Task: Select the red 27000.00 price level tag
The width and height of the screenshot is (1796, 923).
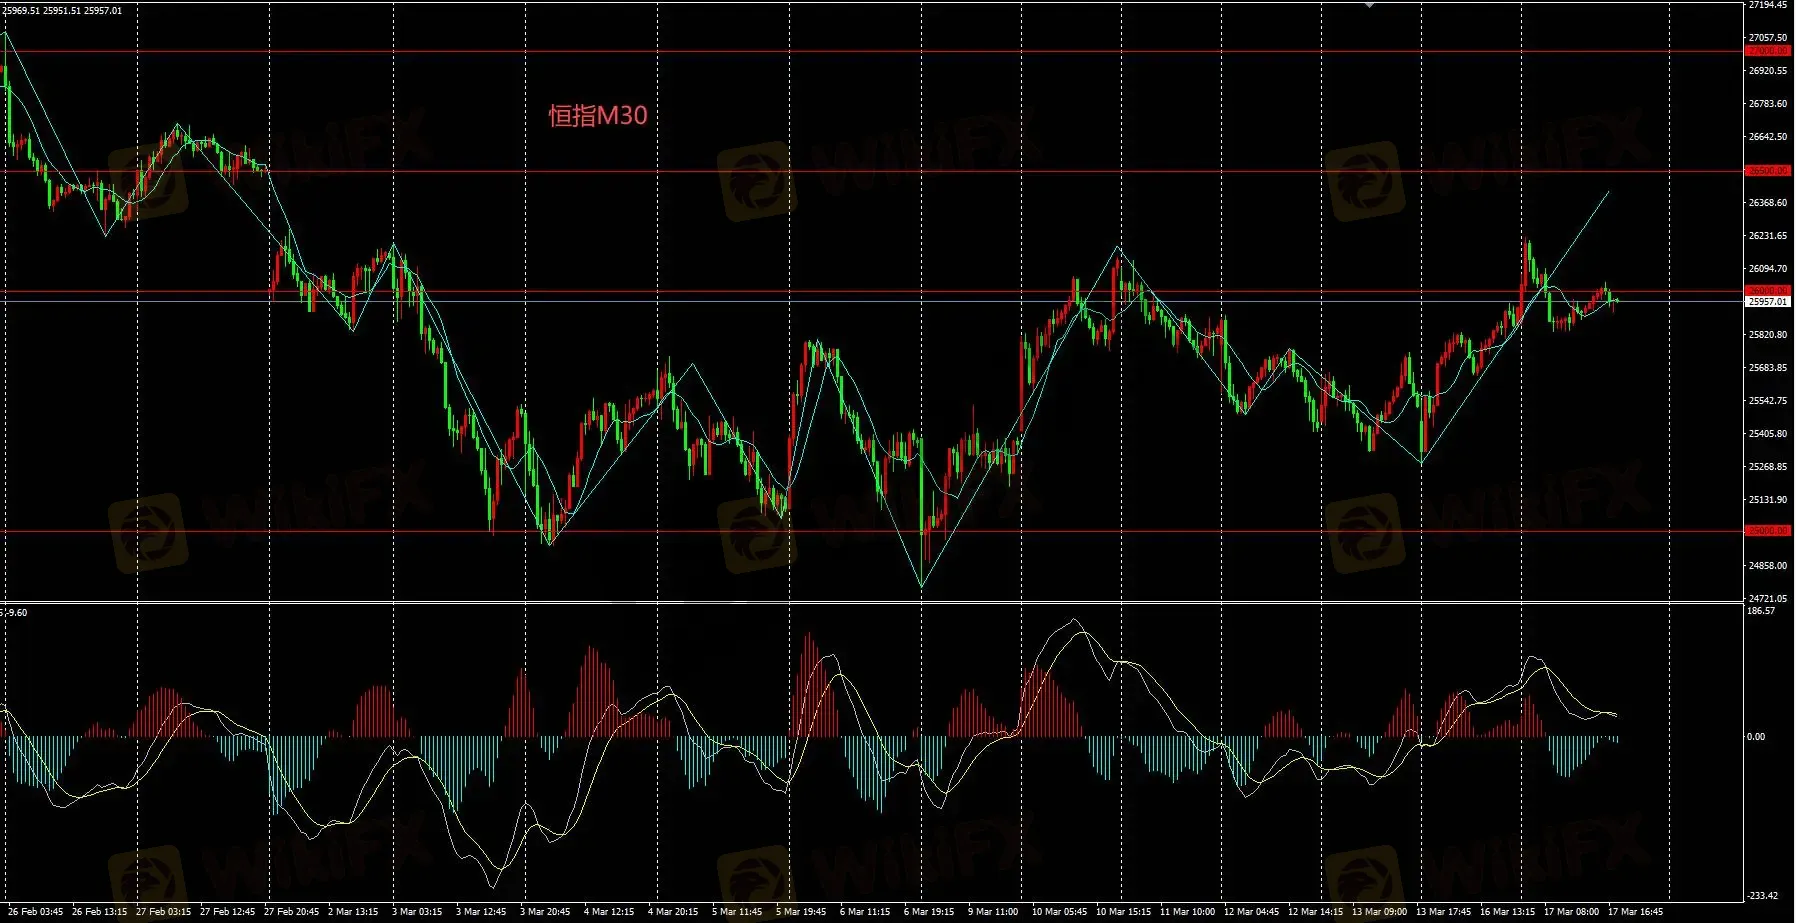Action: pyautogui.click(x=1767, y=51)
